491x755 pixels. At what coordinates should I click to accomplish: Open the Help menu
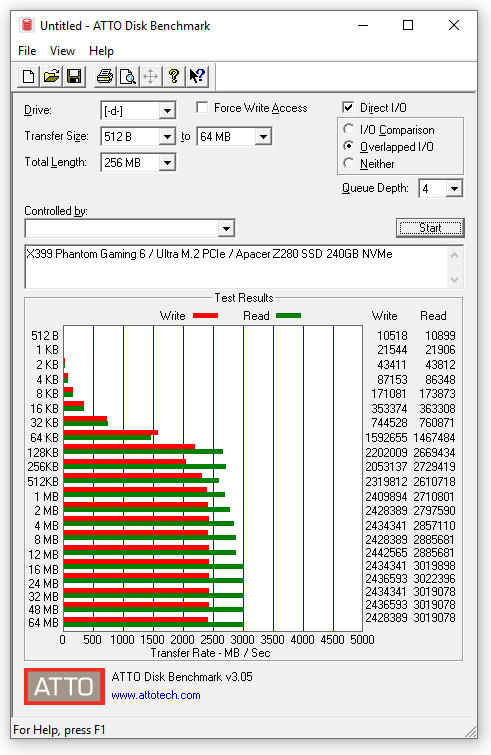pyautogui.click(x=101, y=51)
